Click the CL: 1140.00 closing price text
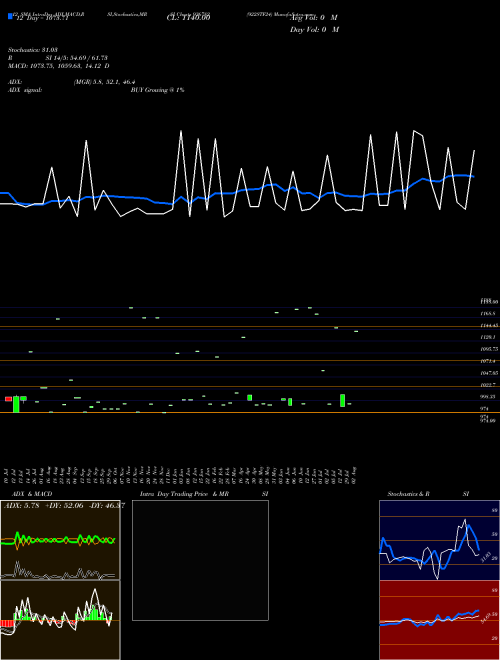This screenshot has height=660, width=500. (188, 18)
